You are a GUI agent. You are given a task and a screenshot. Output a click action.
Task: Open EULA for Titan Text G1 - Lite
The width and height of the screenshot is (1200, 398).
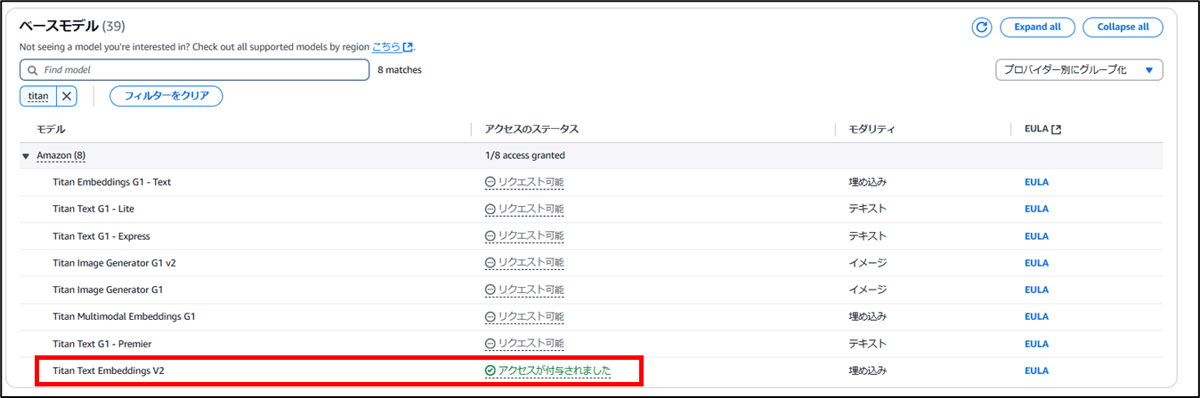(x=1036, y=209)
